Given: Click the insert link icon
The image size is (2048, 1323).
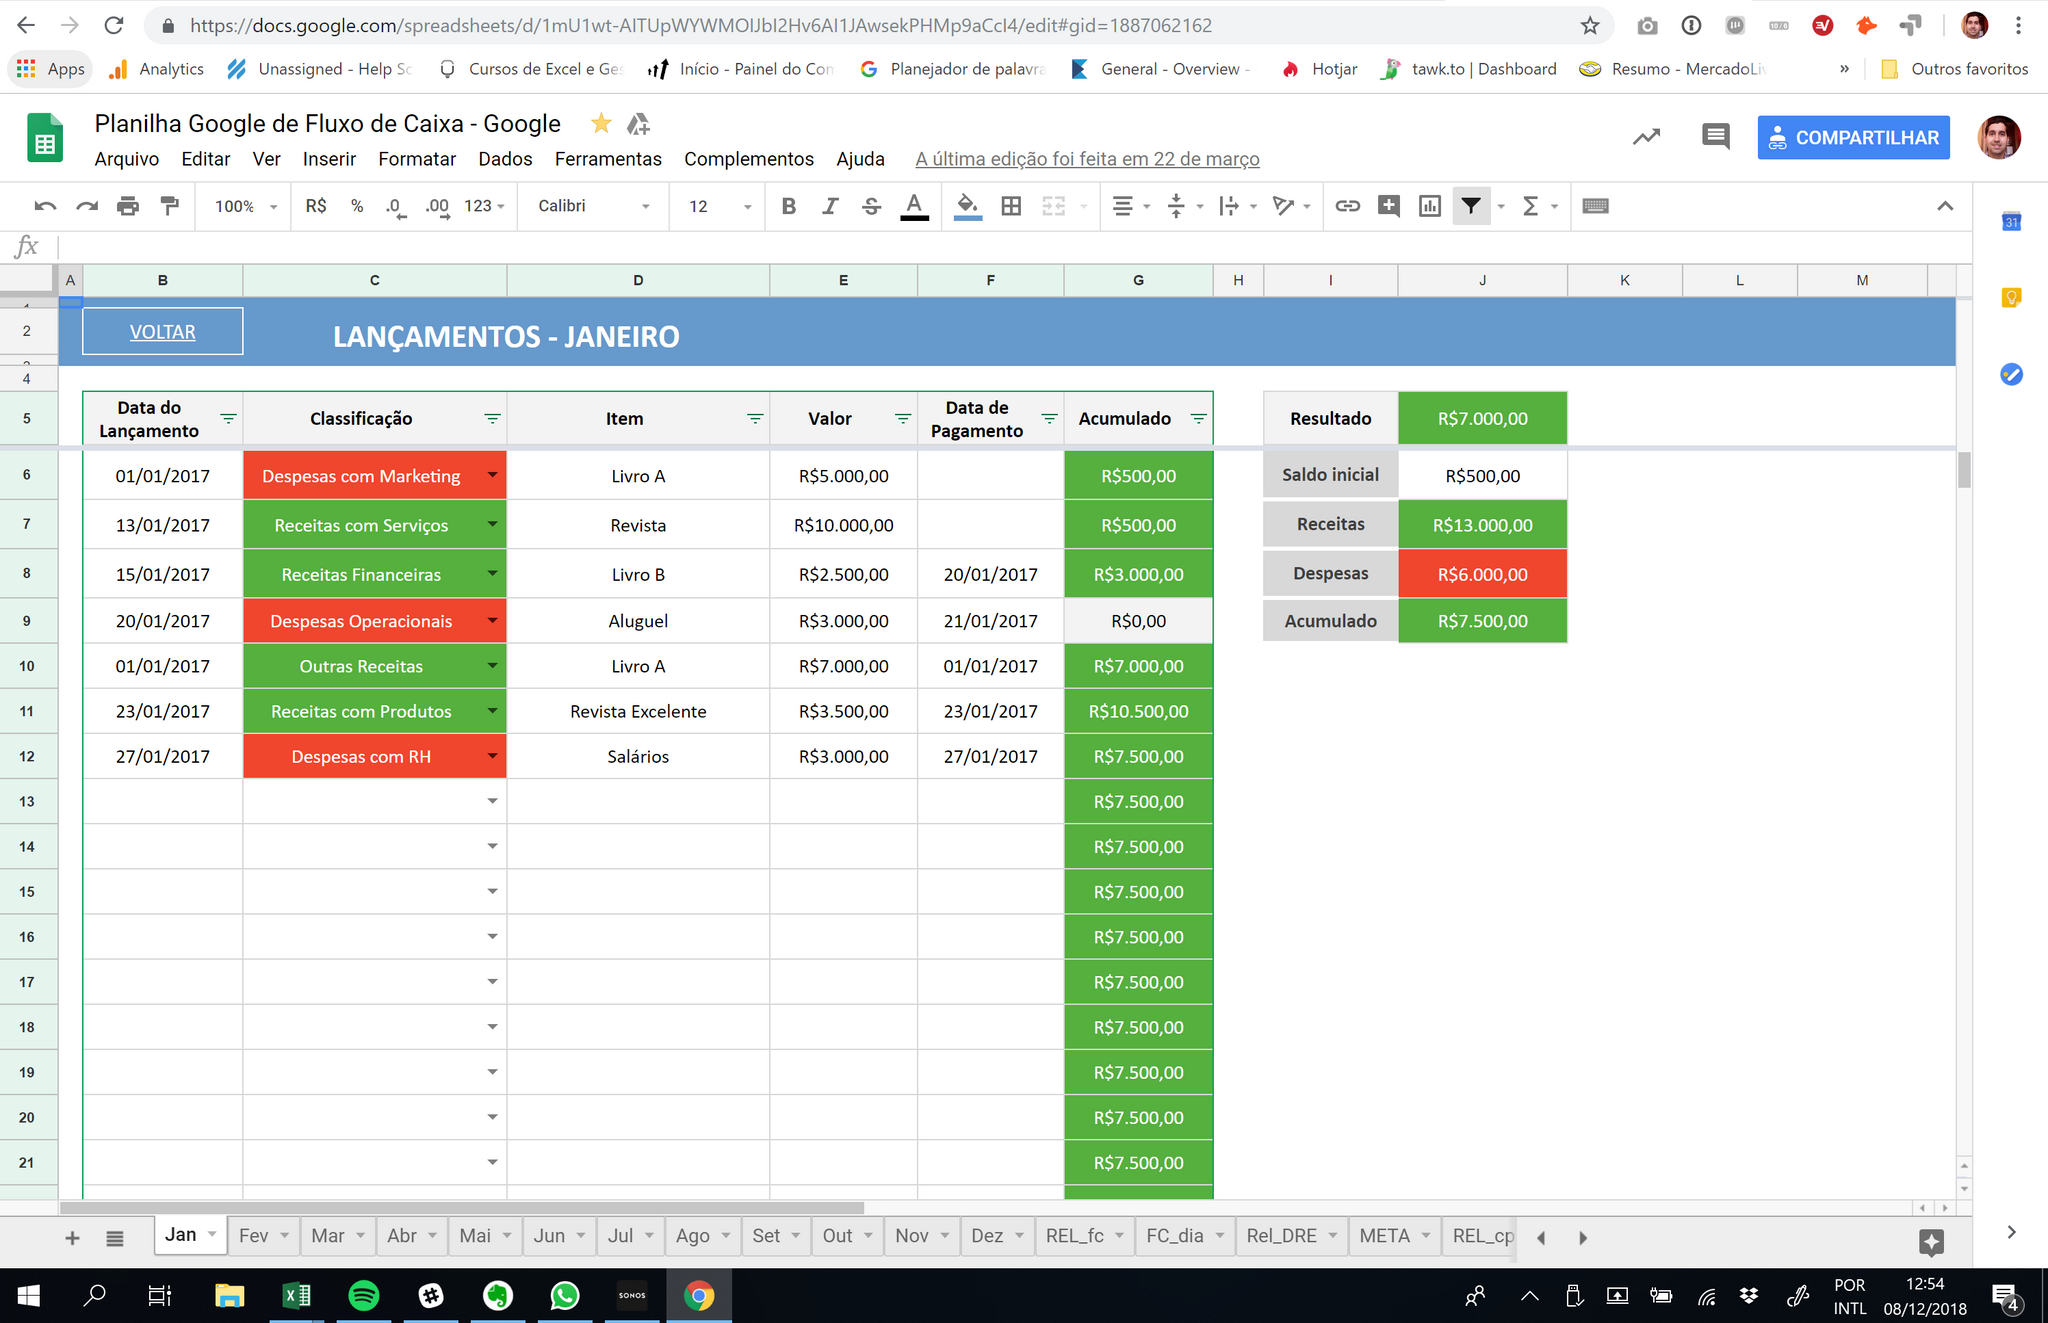Looking at the screenshot, I should click(x=1347, y=206).
